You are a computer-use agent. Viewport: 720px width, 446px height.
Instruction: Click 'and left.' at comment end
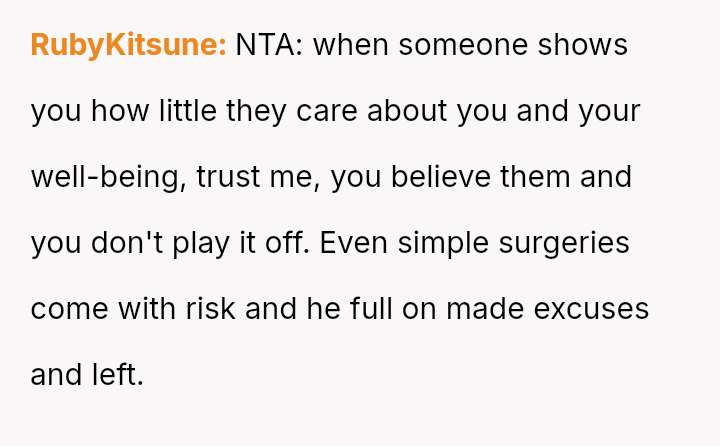click(x=87, y=375)
